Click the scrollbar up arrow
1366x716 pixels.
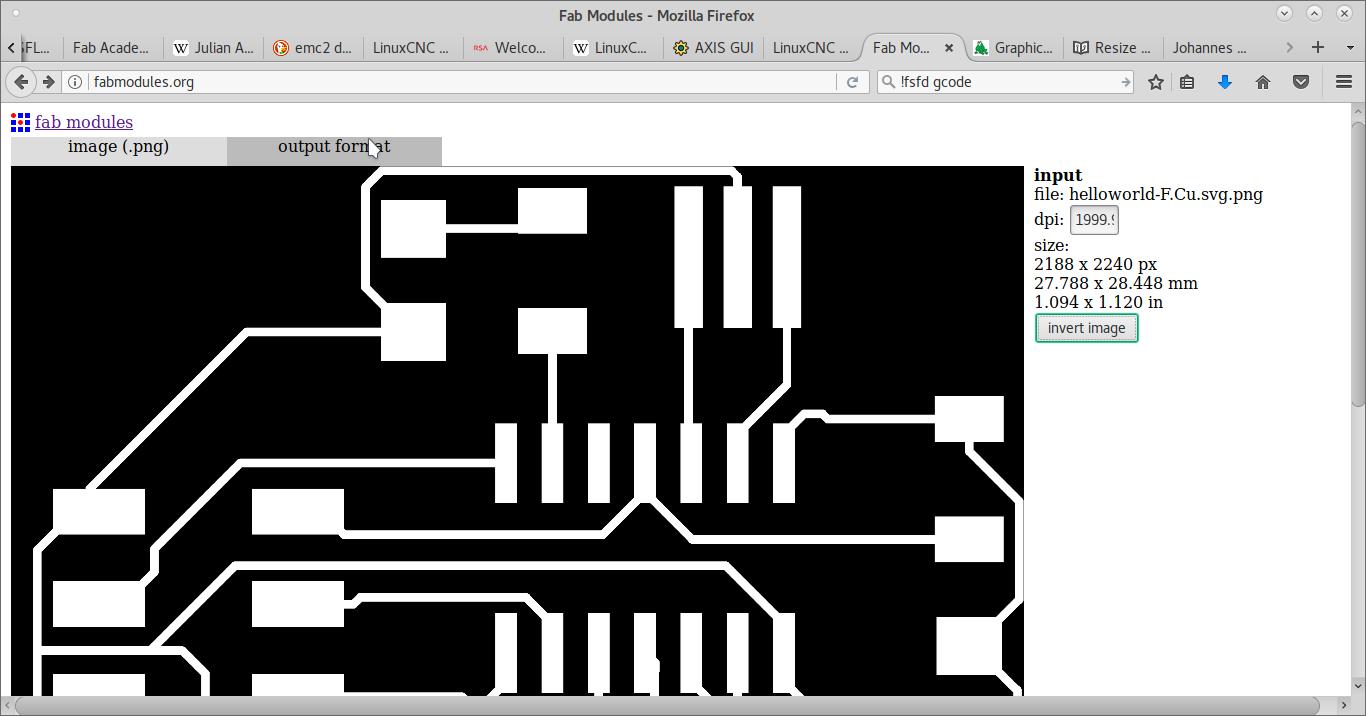coord(1358,110)
